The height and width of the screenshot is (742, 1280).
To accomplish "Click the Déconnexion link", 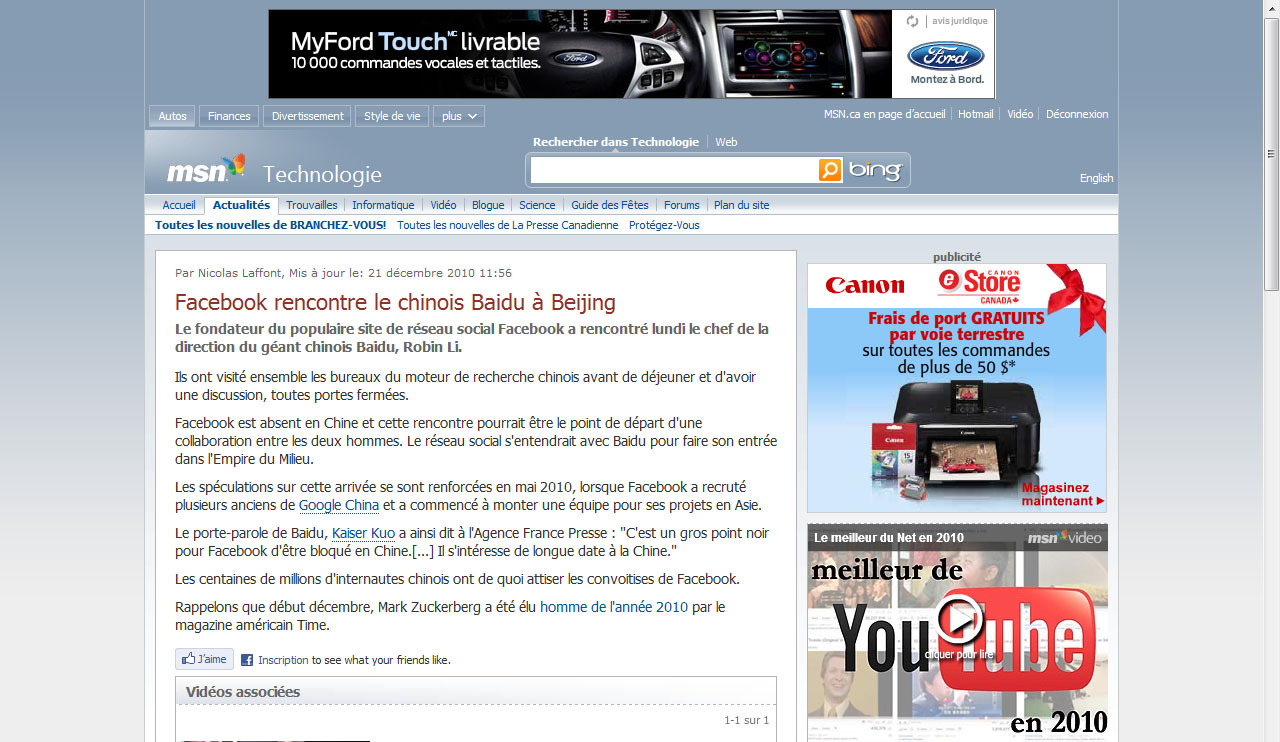I will click(x=1077, y=114).
